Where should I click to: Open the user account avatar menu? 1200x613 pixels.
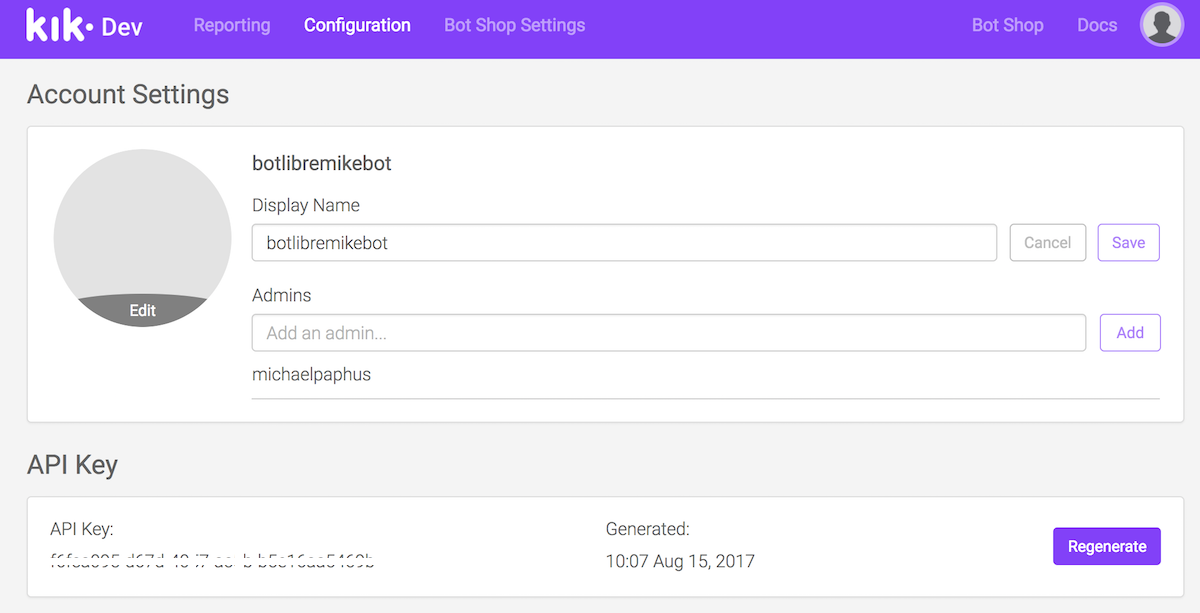click(1161, 25)
